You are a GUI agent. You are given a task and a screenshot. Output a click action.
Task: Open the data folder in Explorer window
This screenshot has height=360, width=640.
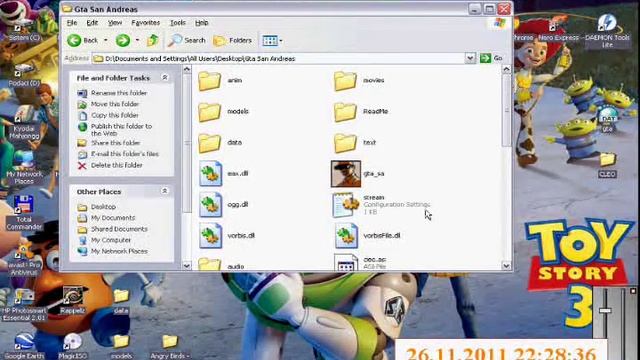[x=209, y=142]
